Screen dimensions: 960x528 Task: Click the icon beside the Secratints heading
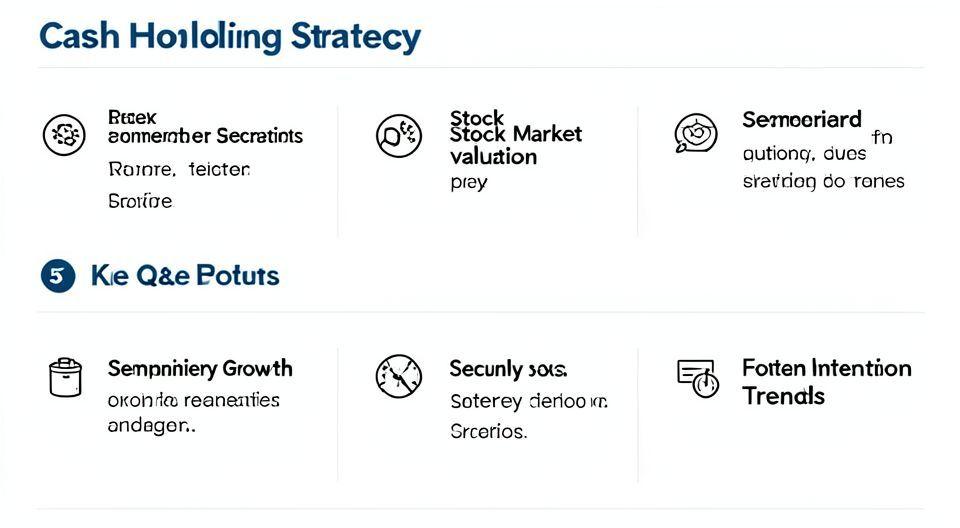[63, 135]
